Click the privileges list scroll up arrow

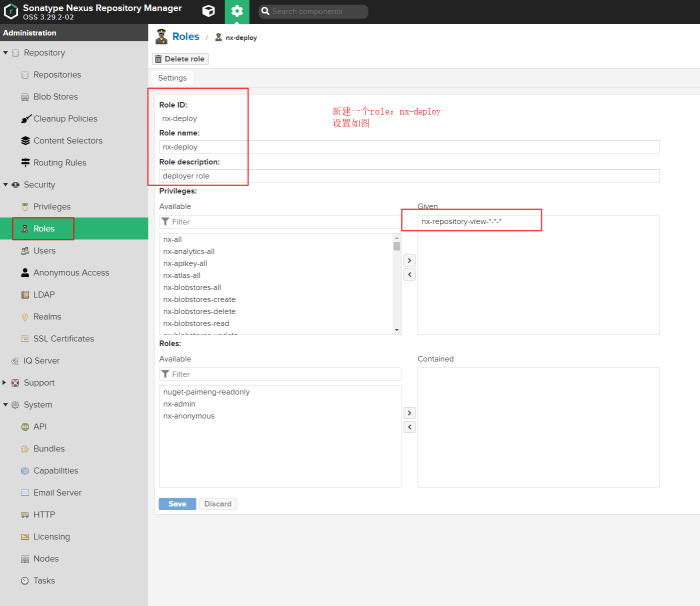pyautogui.click(x=396, y=238)
